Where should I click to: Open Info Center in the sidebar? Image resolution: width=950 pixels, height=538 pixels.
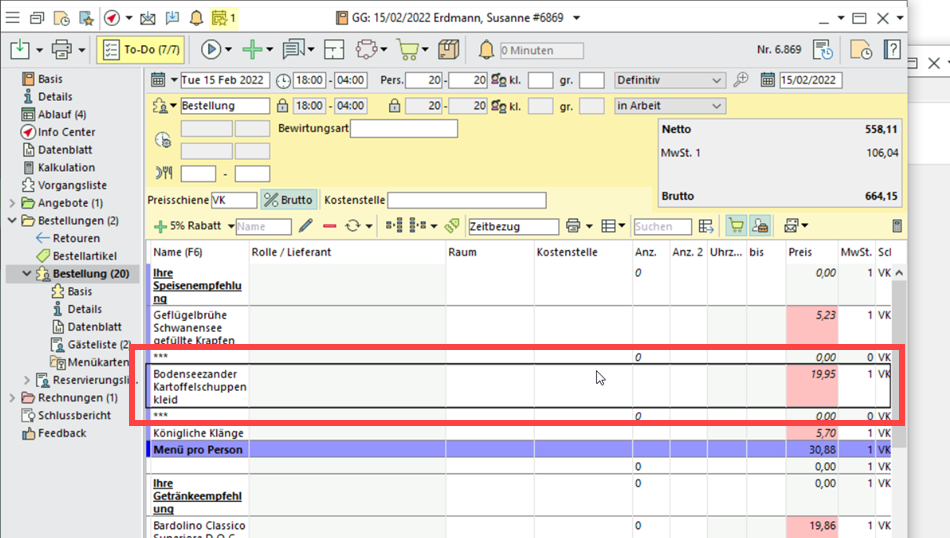(66, 132)
